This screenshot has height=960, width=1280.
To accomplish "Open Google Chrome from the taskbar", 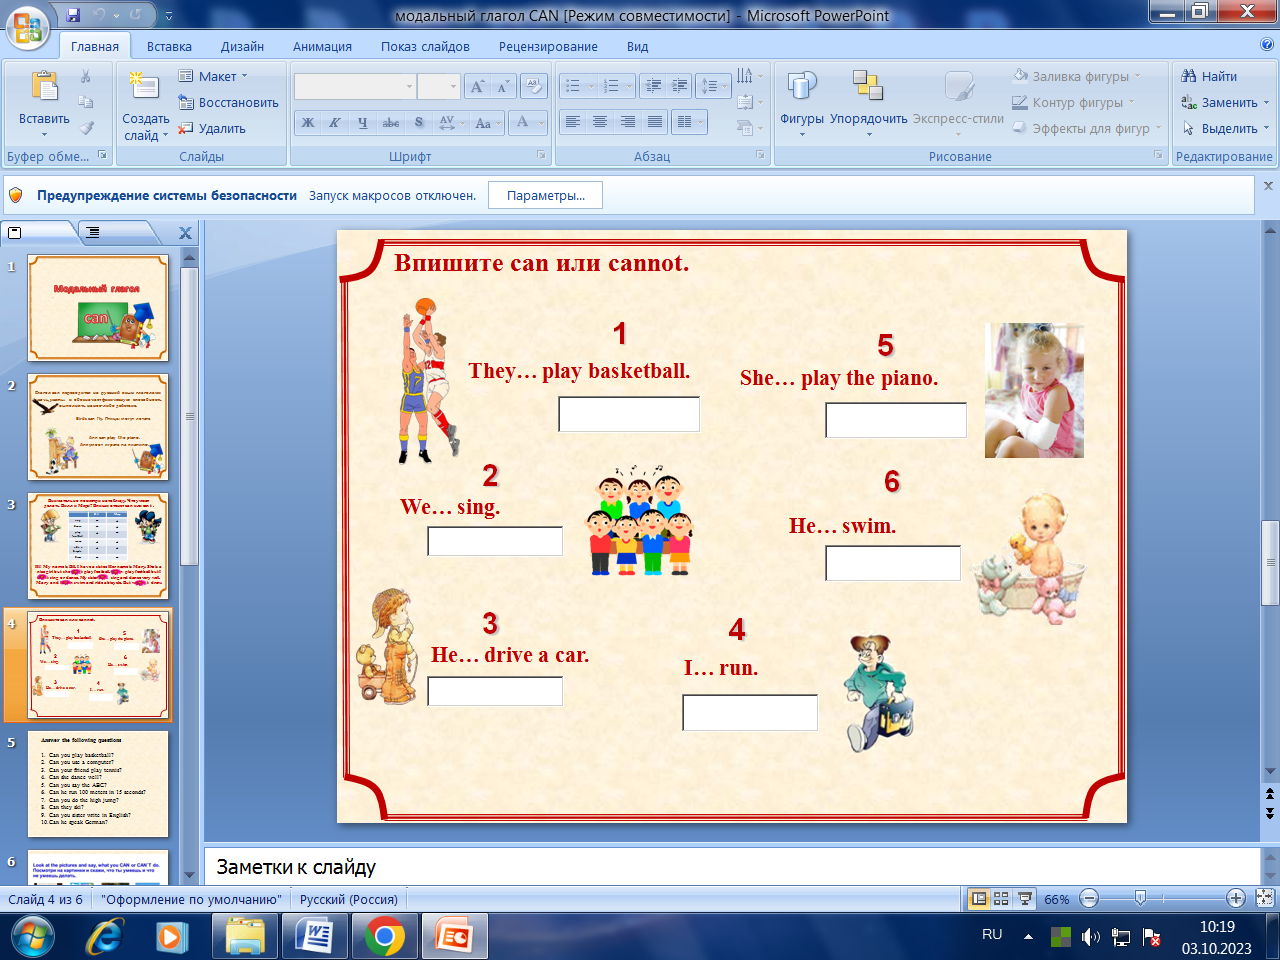I will (x=384, y=937).
